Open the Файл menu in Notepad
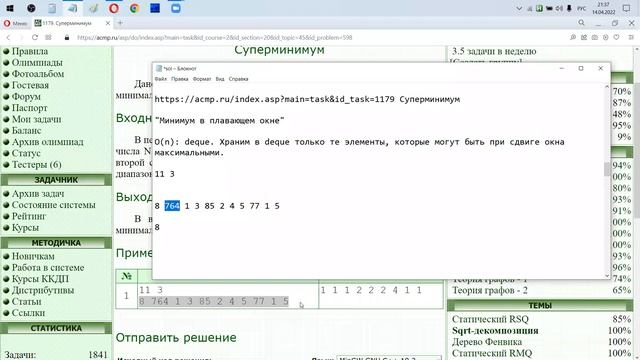 tap(161, 79)
